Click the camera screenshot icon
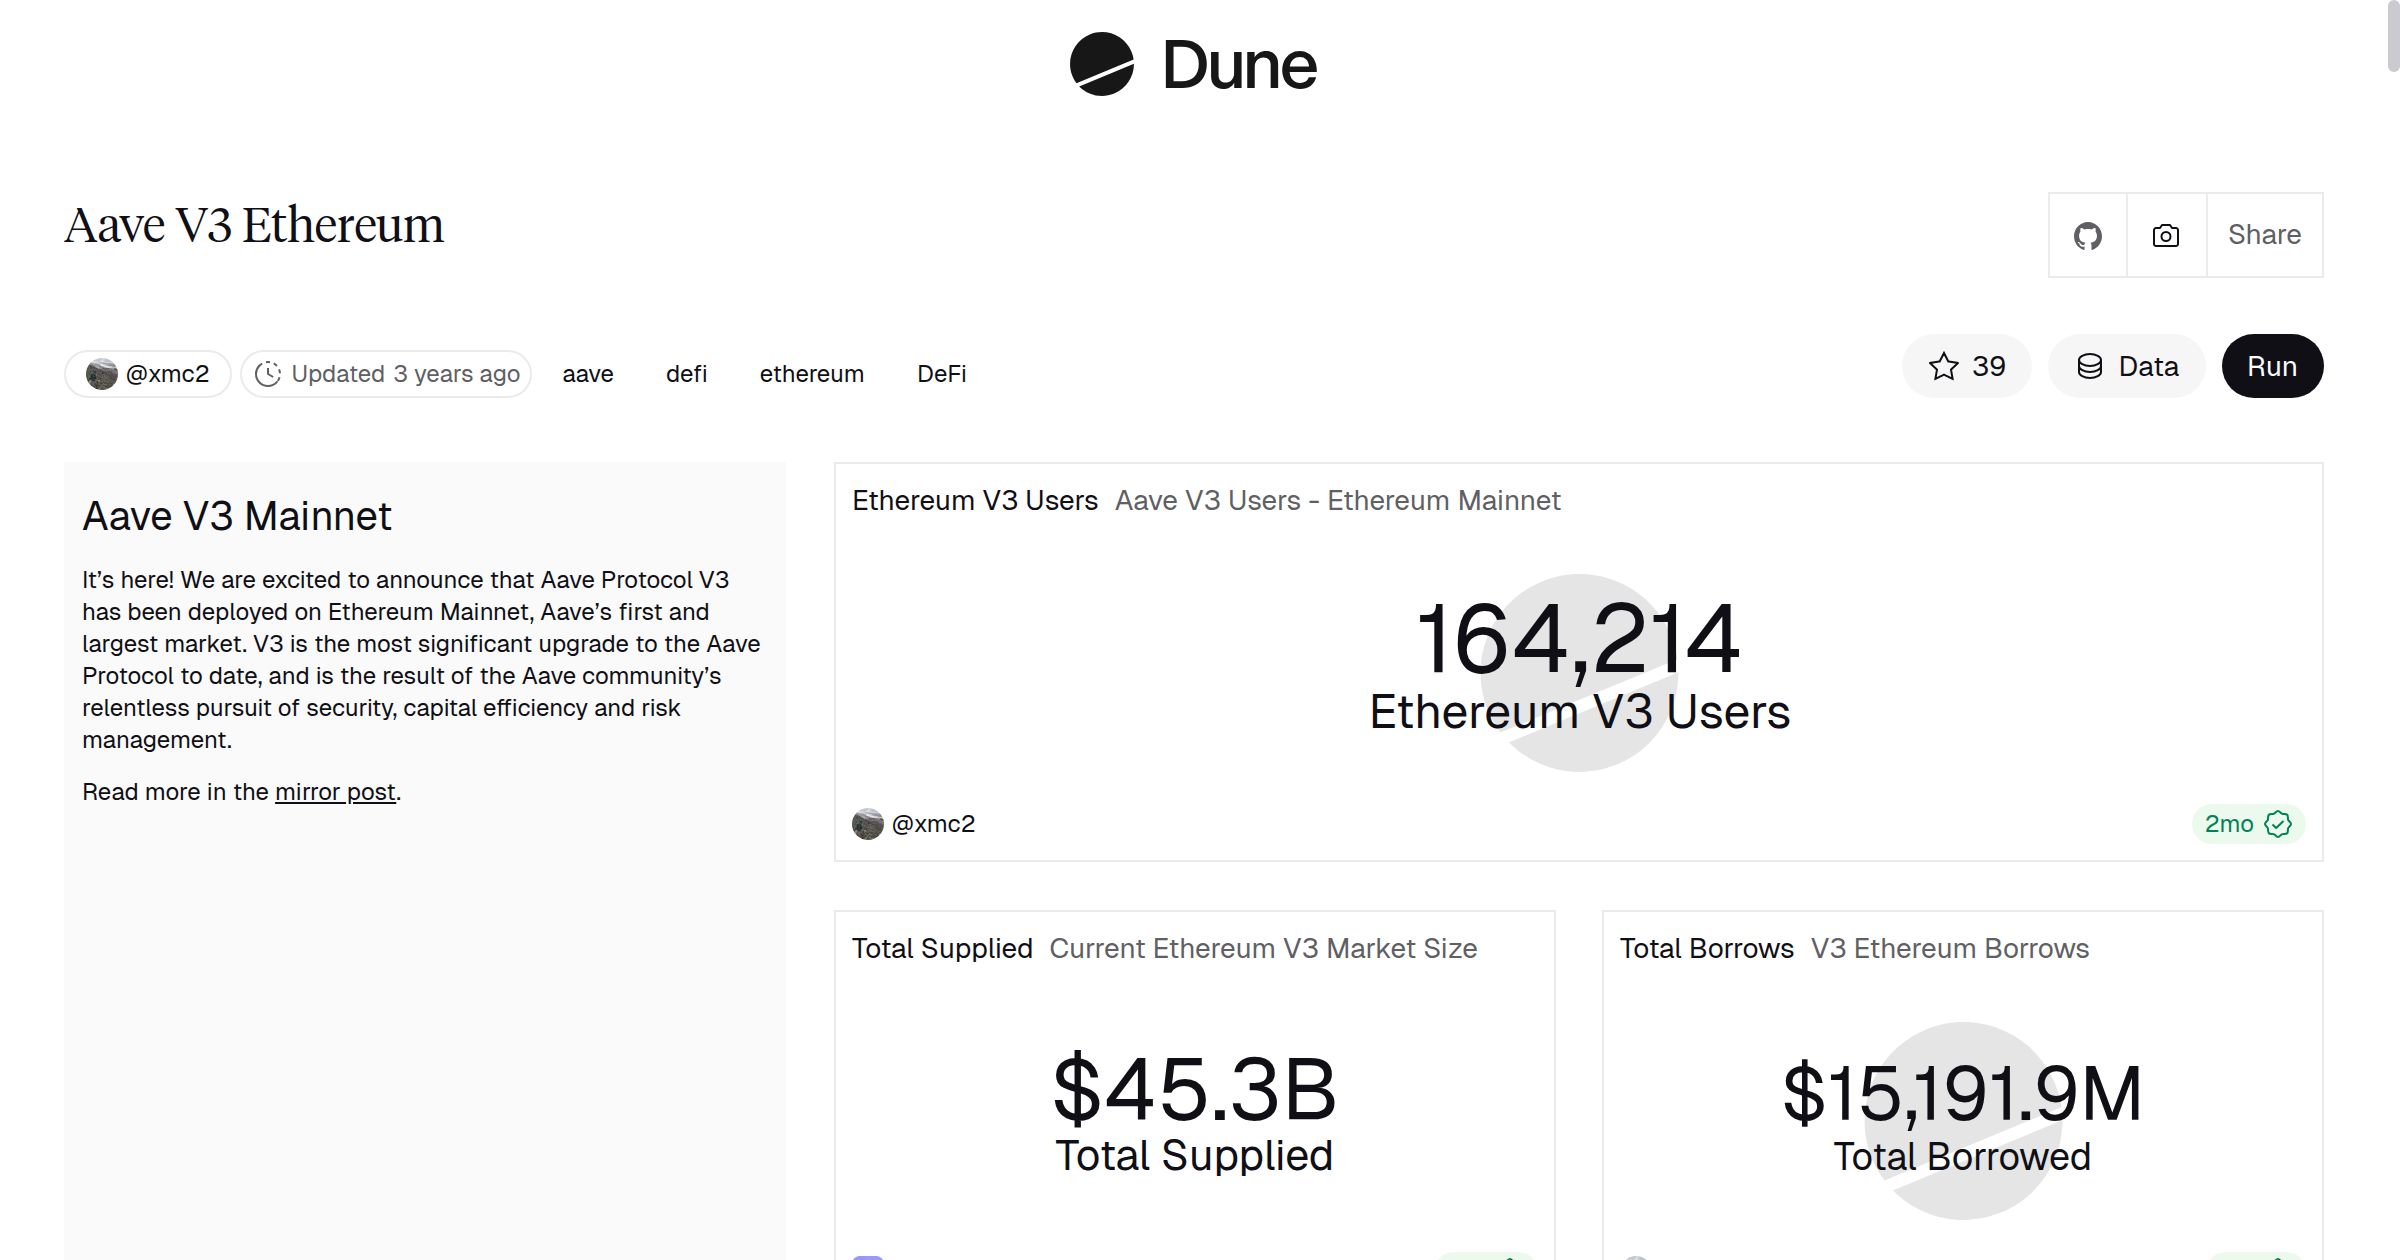The width and height of the screenshot is (2400, 1260). pyautogui.click(x=2165, y=235)
